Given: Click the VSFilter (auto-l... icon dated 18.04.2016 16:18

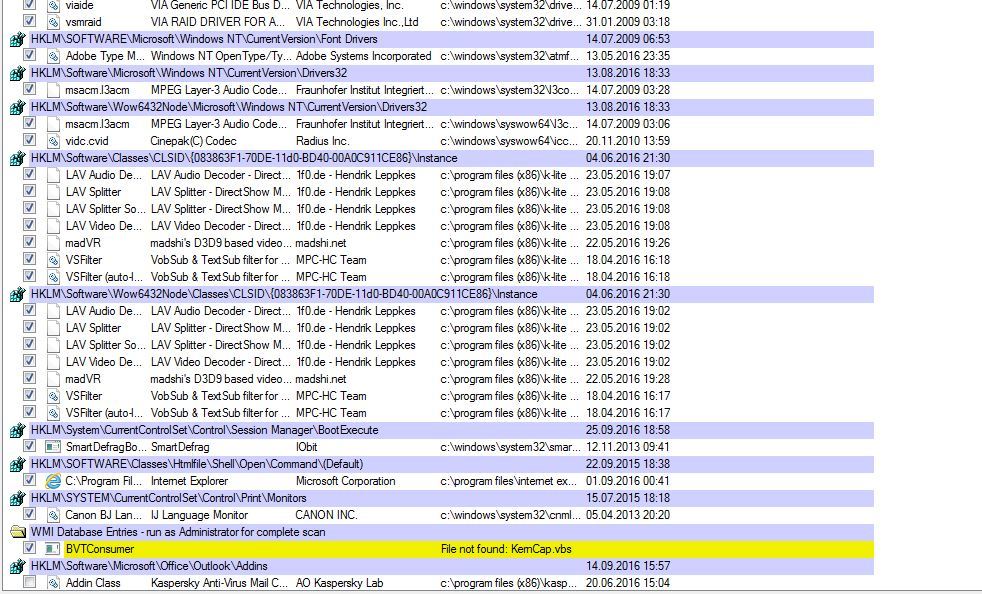Looking at the screenshot, I should tap(53, 277).
